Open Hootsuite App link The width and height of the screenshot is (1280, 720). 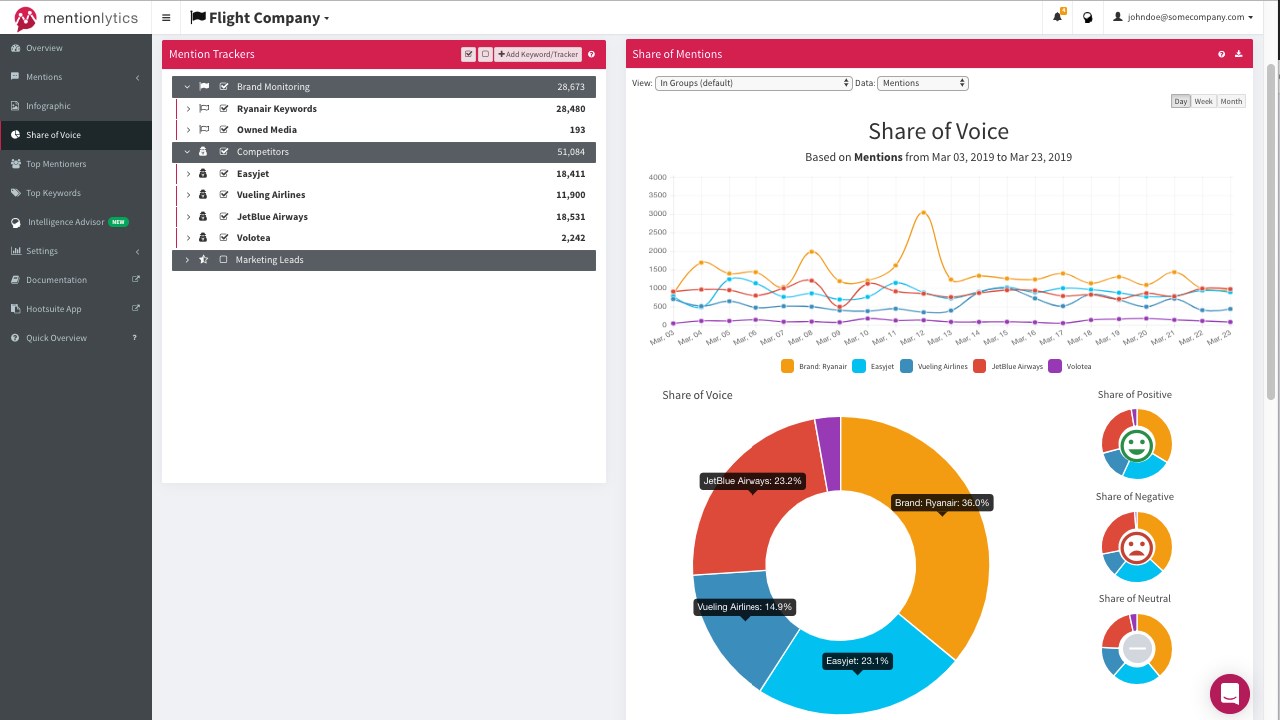point(76,309)
